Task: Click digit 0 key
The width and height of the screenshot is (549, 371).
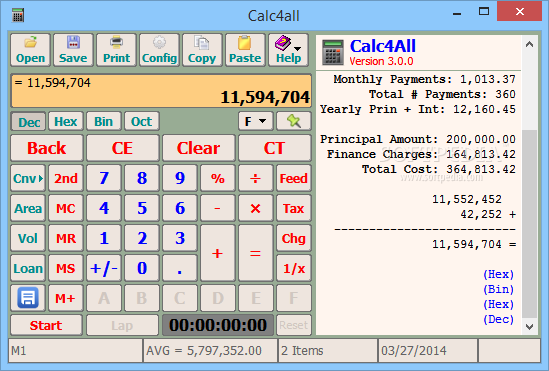Action: [x=141, y=268]
